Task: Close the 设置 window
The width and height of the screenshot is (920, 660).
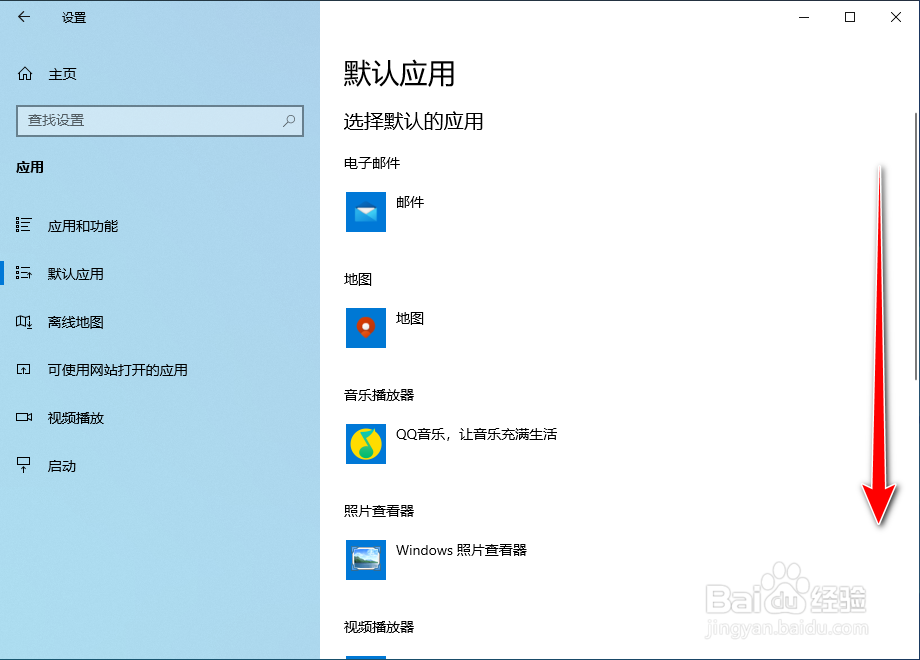Action: (x=895, y=17)
